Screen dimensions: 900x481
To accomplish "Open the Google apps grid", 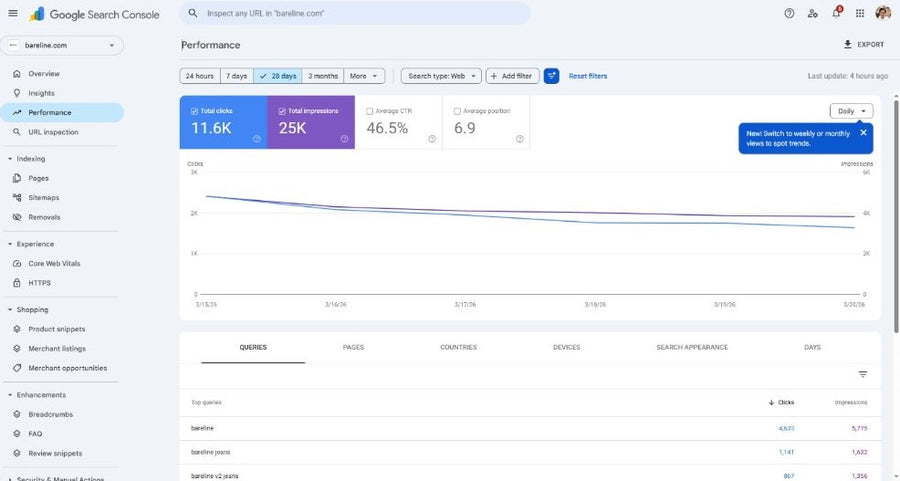I will pos(860,13).
